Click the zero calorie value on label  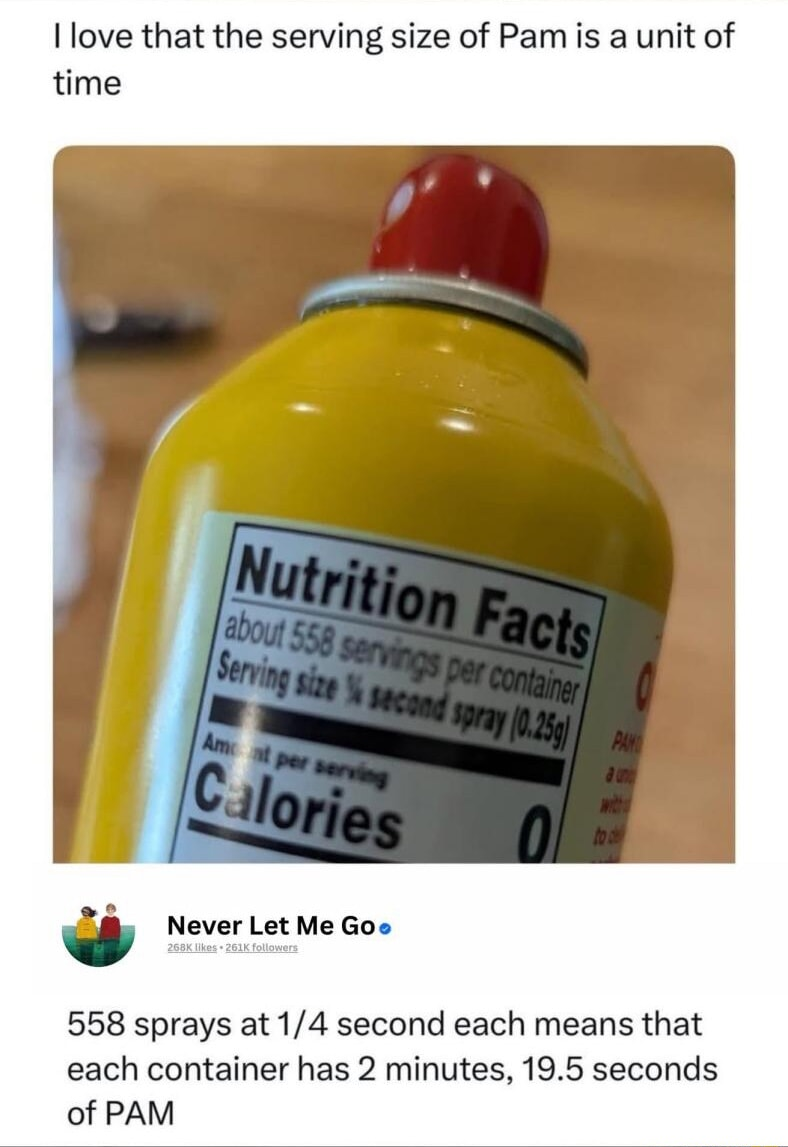coord(535,832)
